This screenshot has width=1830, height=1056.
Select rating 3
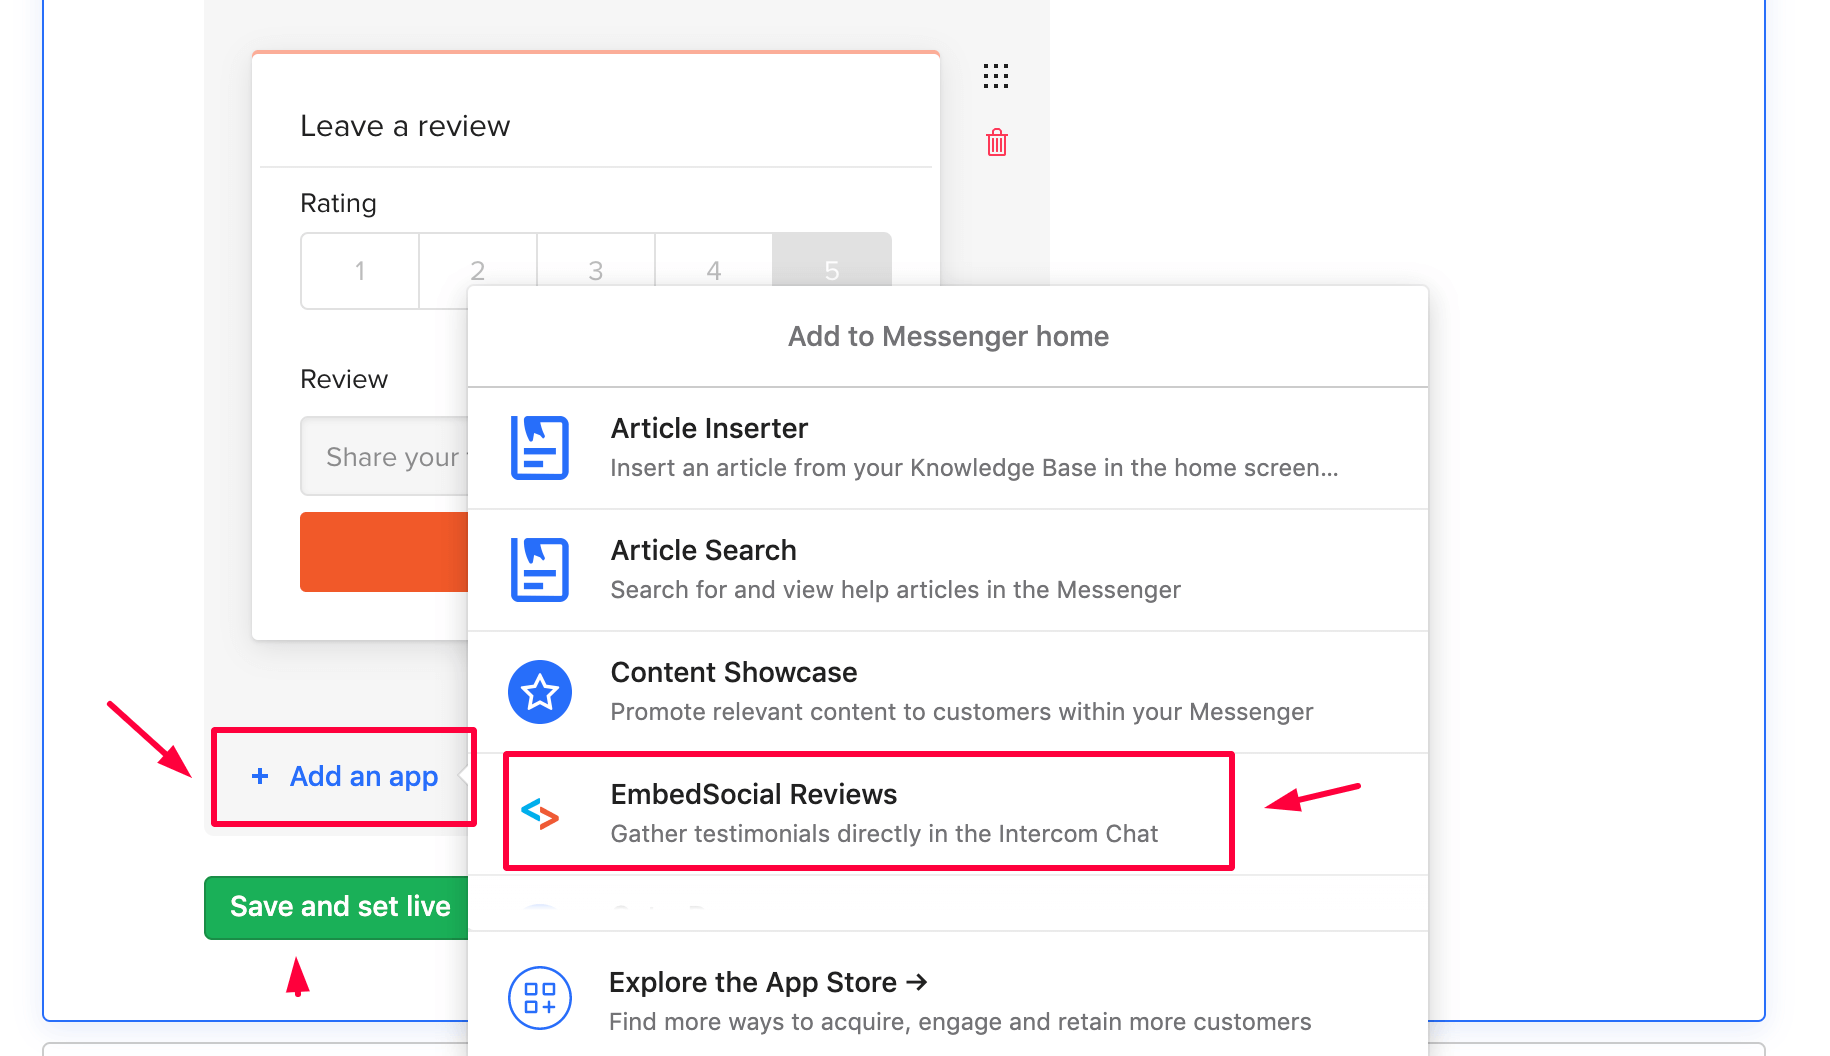click(596, 260)
